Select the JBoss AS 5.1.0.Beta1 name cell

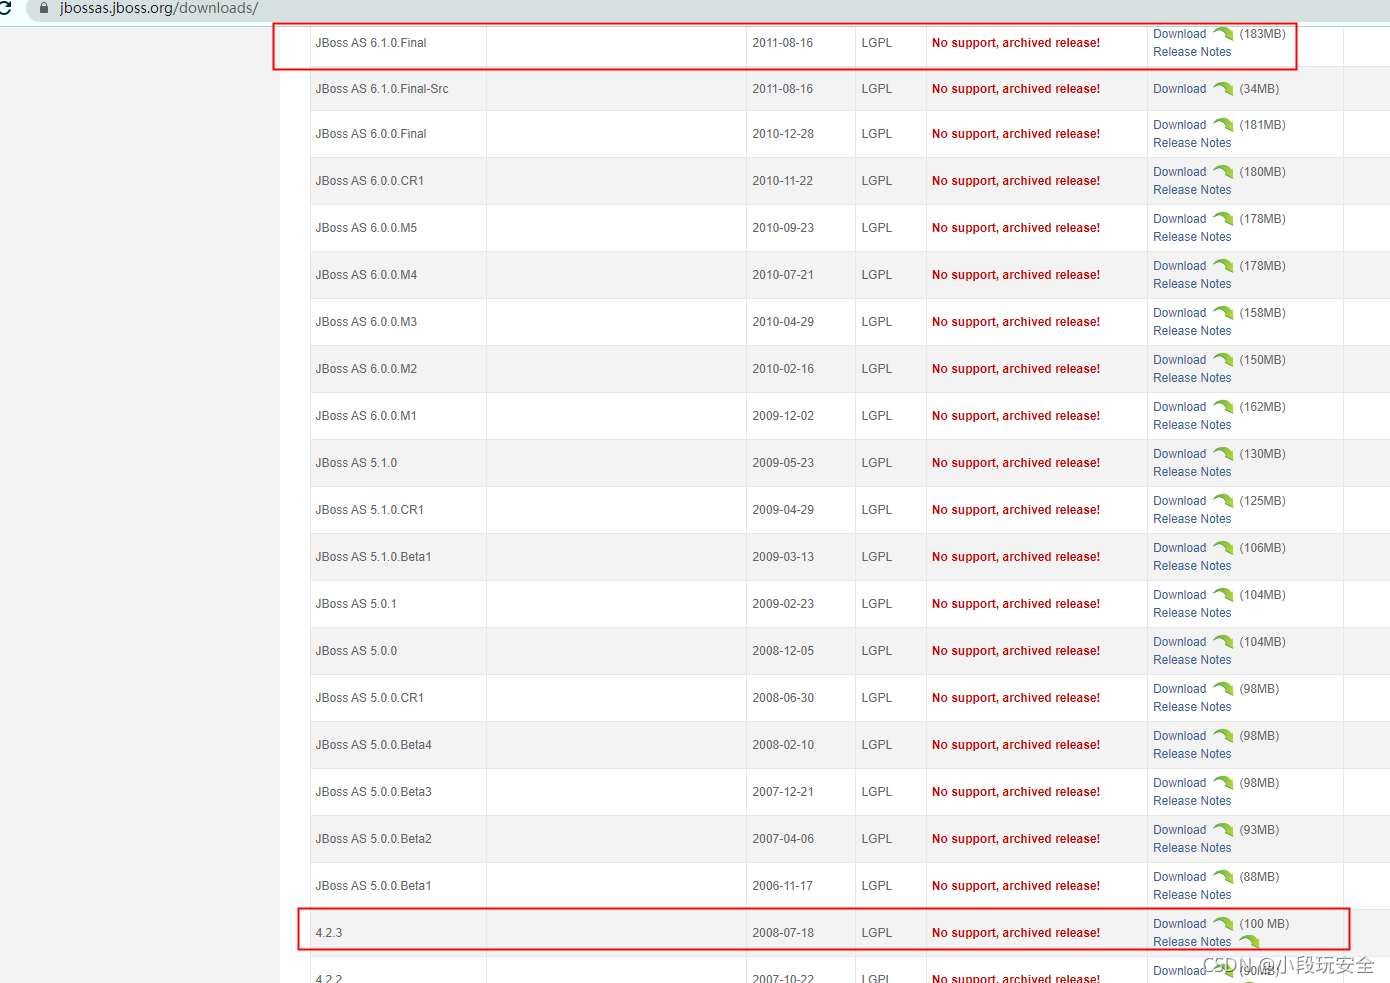coord(398,557)
